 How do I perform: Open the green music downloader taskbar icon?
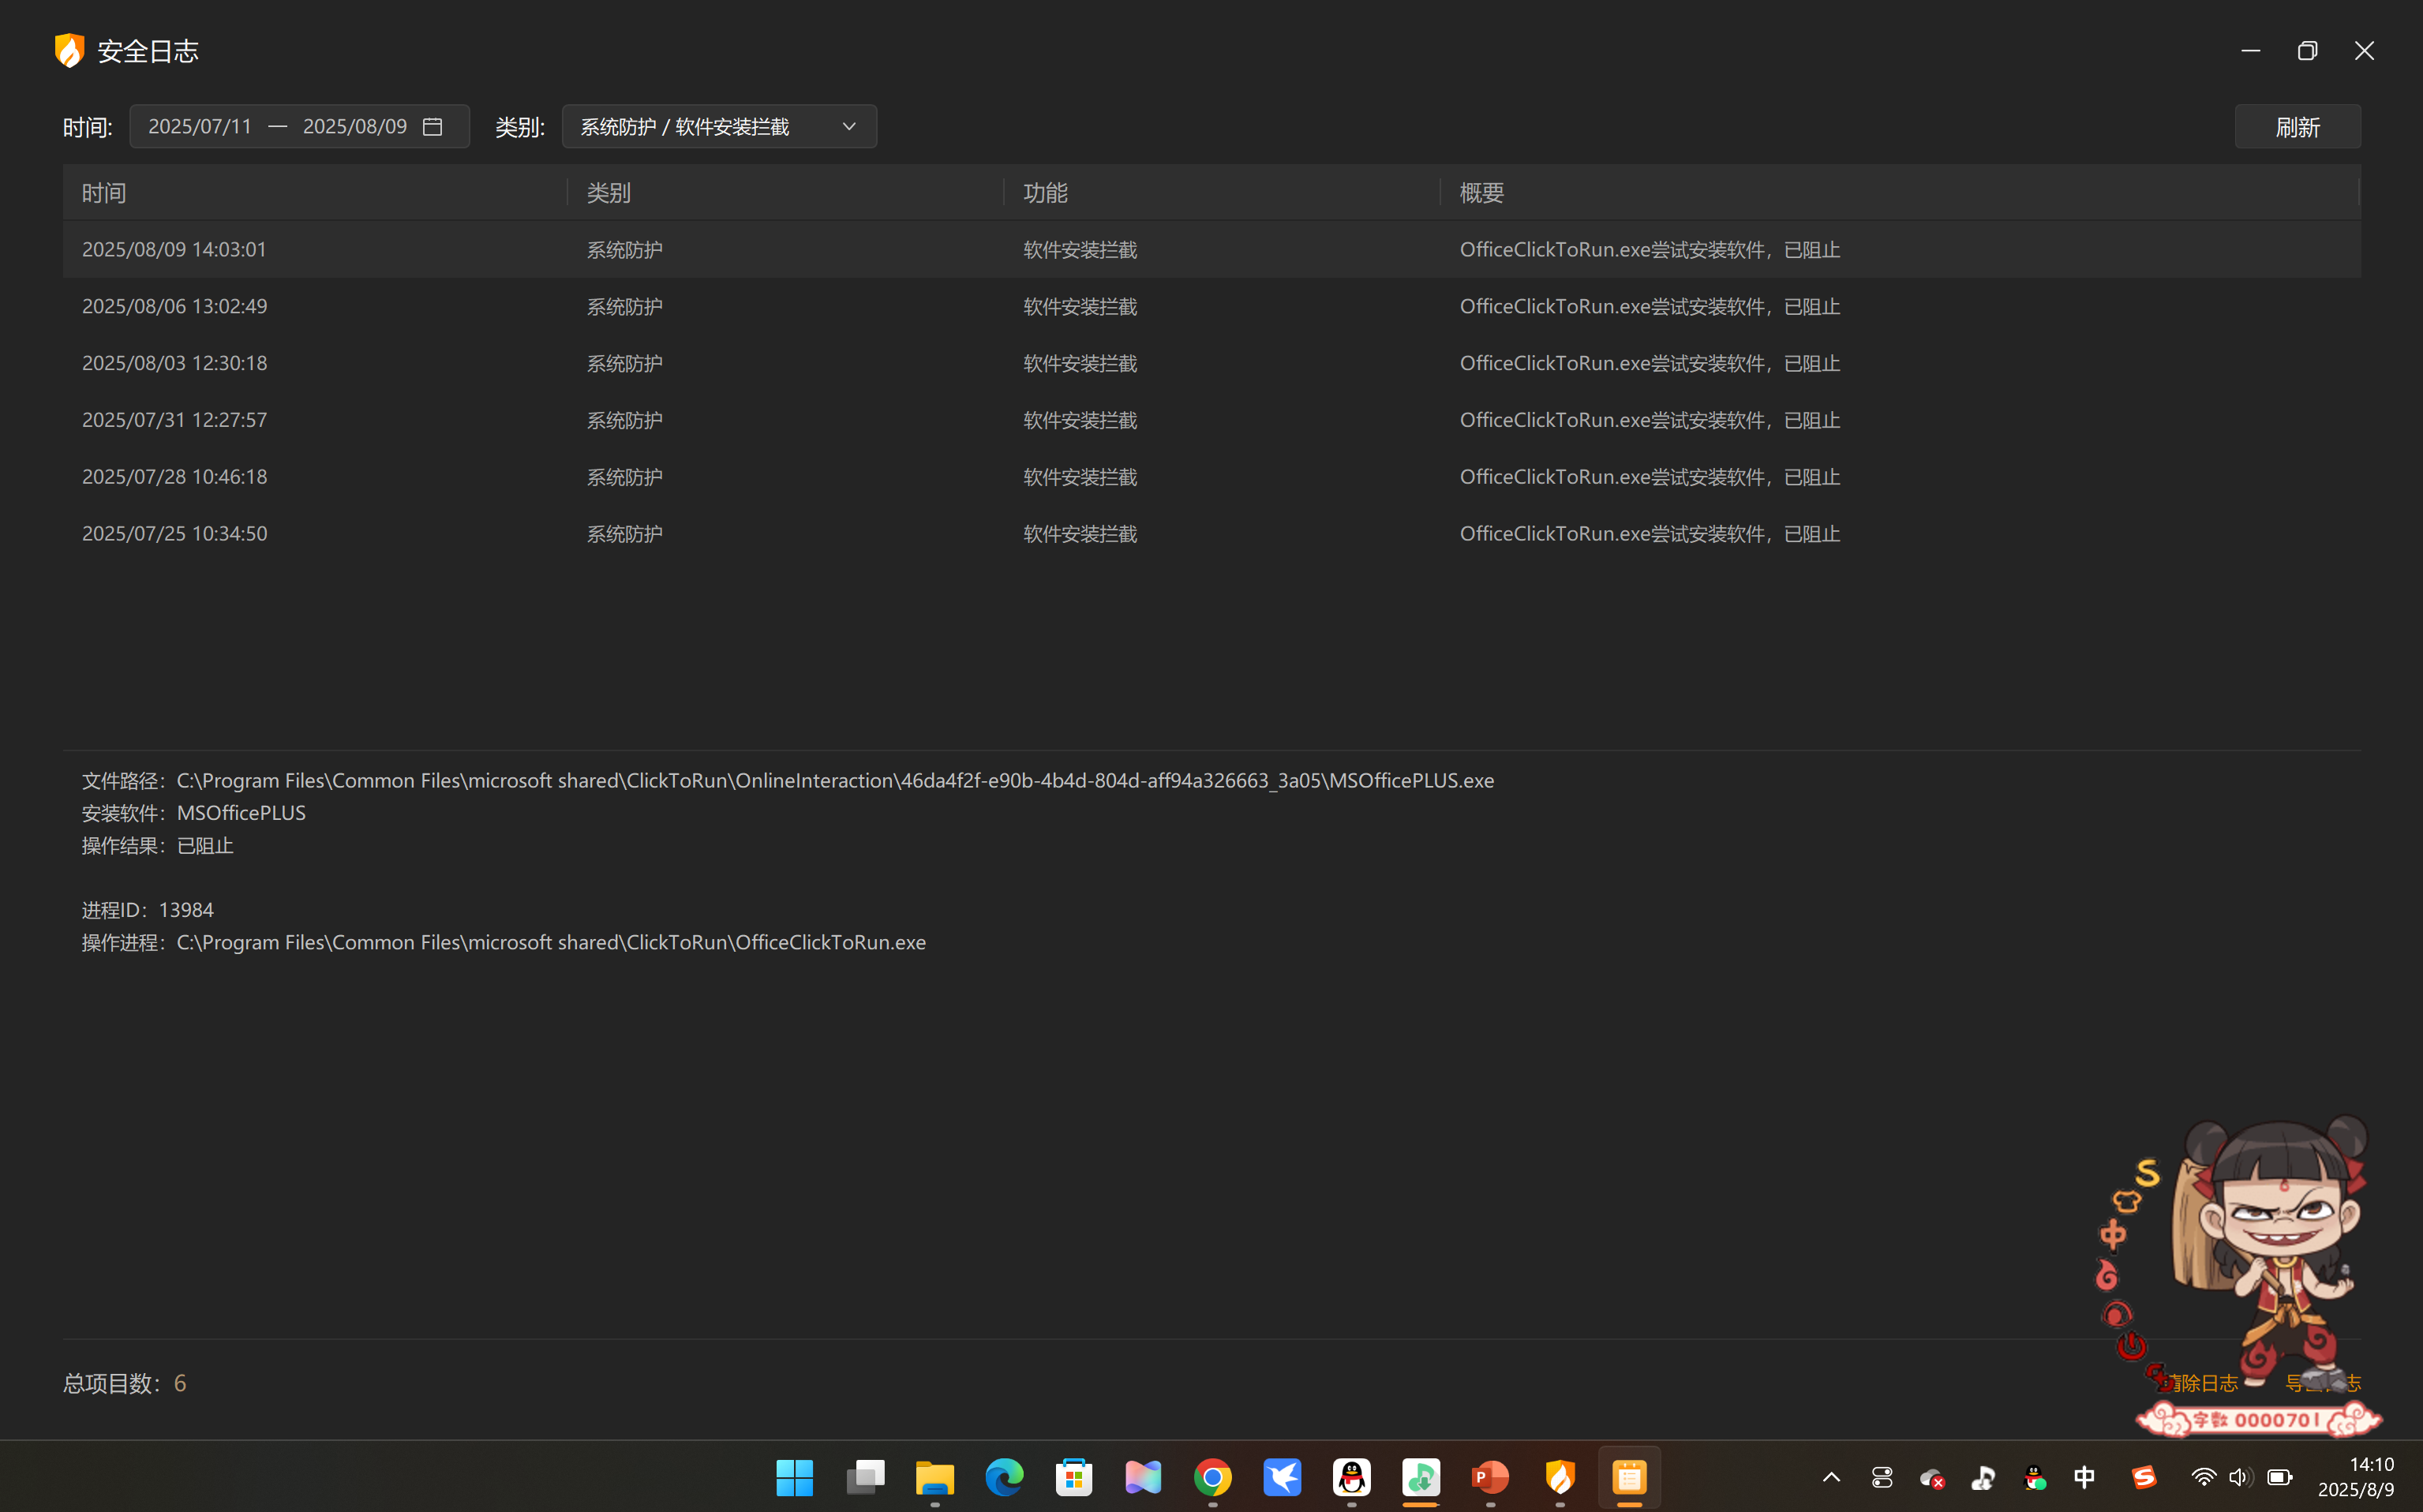coord(1421,1477)
